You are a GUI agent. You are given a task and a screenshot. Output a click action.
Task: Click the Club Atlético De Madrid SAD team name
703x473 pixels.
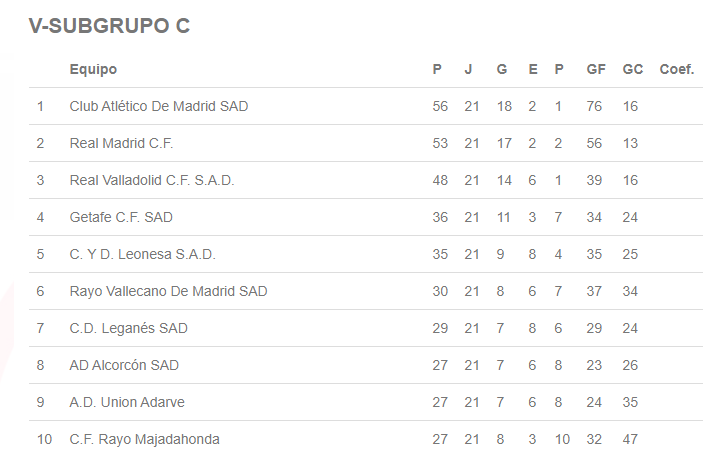coord(158,106)
